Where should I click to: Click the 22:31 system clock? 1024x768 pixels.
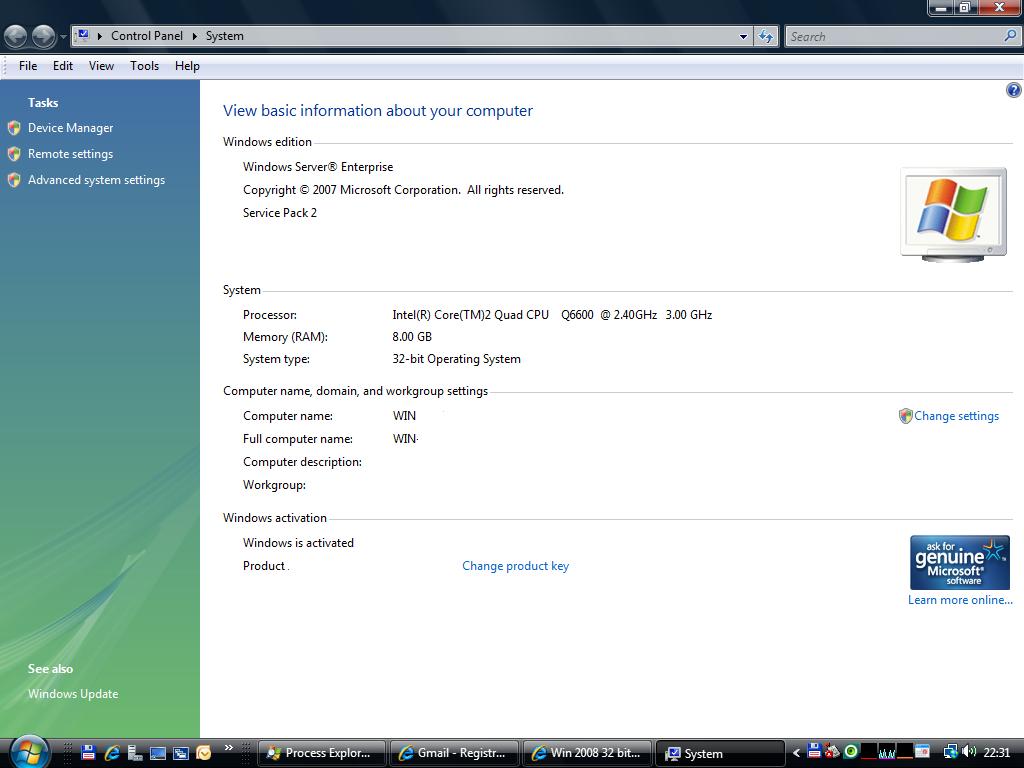[997, 752]
